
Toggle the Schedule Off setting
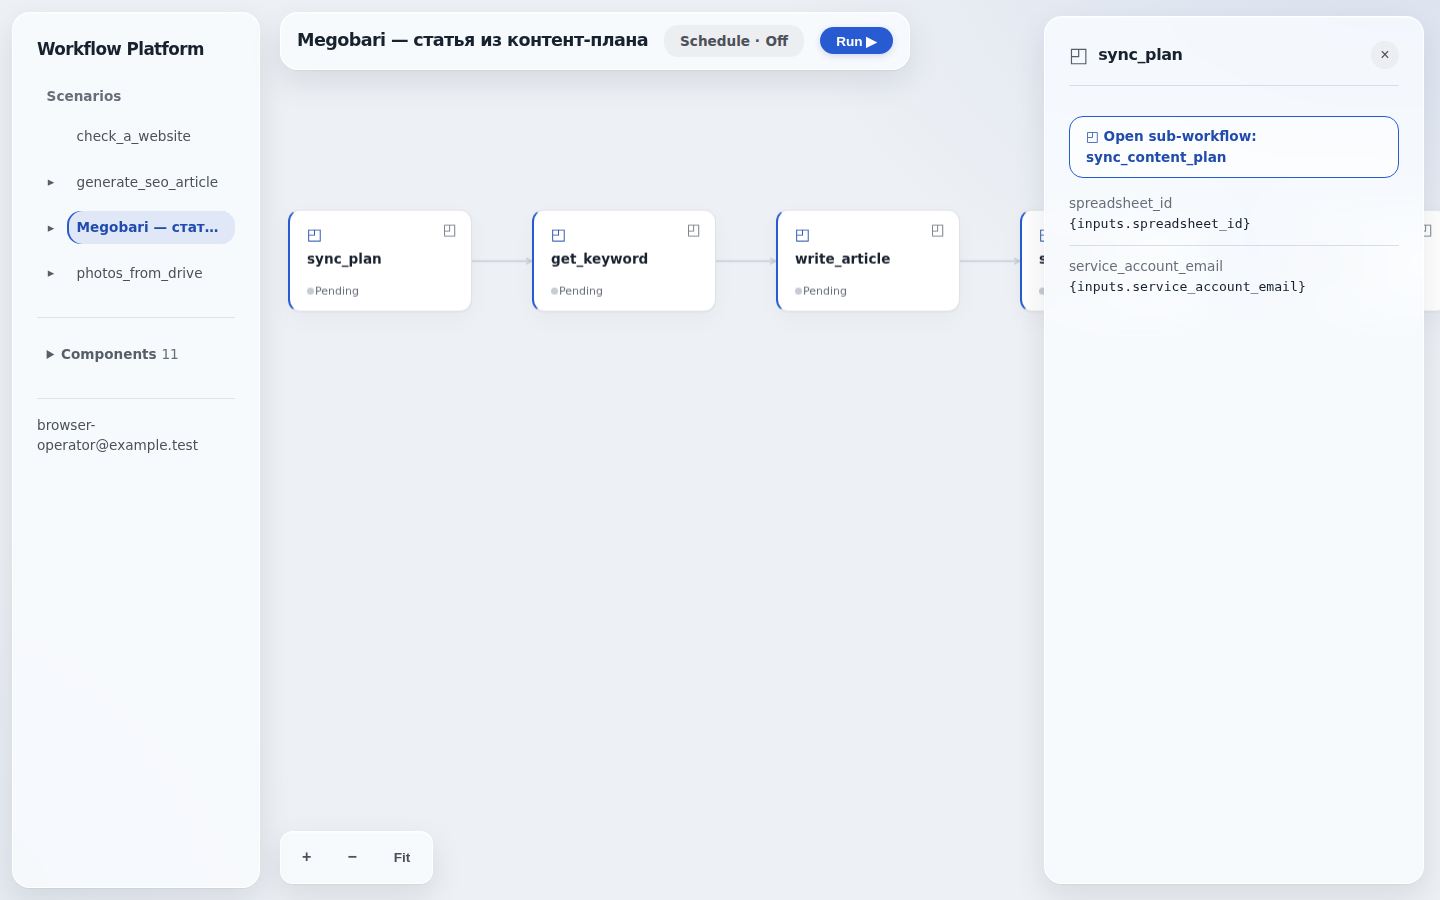pyautogui.click(x=734, y=41)
